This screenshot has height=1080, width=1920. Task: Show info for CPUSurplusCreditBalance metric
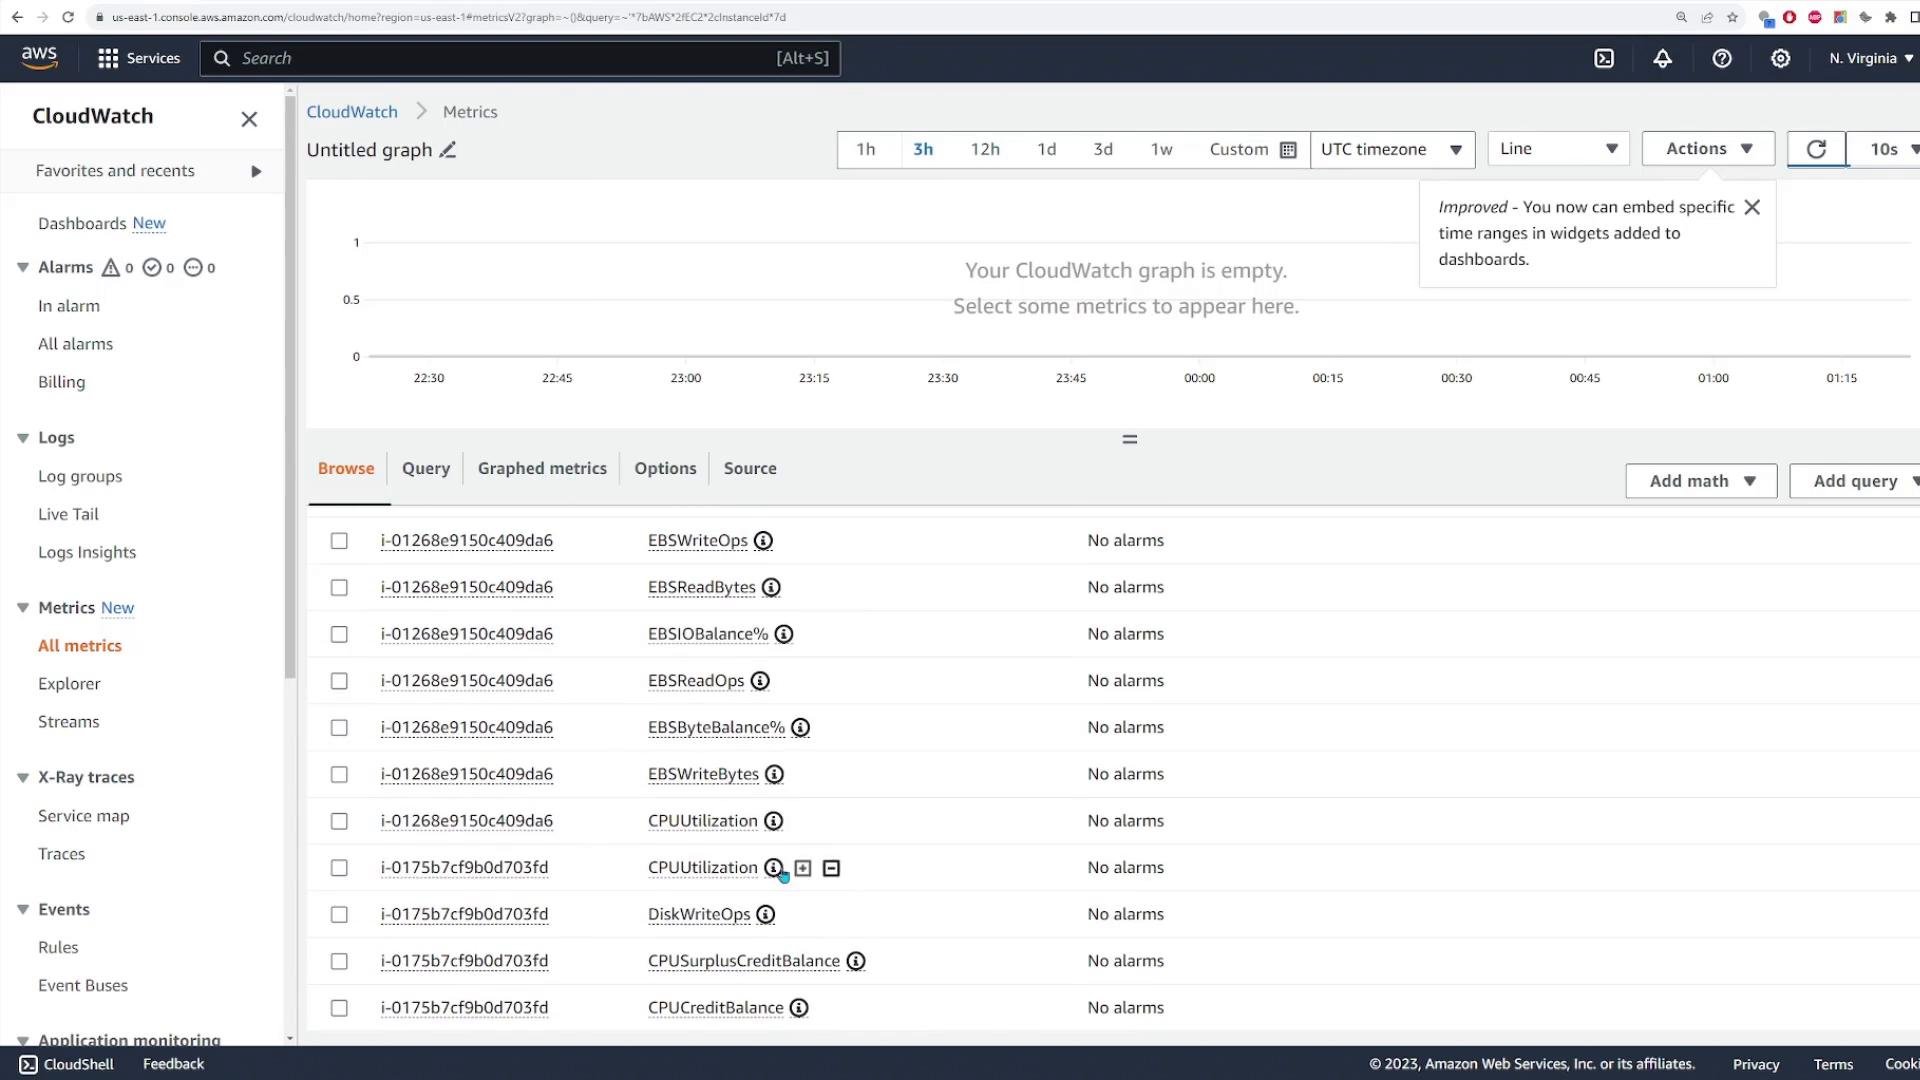[855, 961]
